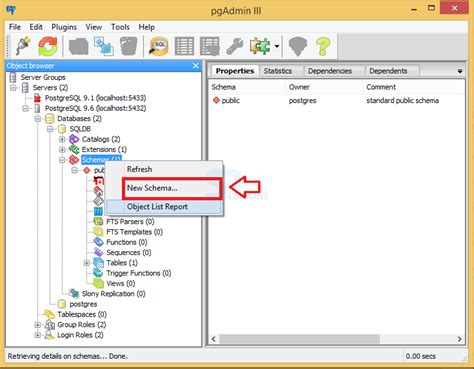Open the Tools menu
The width and height of the screenshot is (474, 369).
120,27
